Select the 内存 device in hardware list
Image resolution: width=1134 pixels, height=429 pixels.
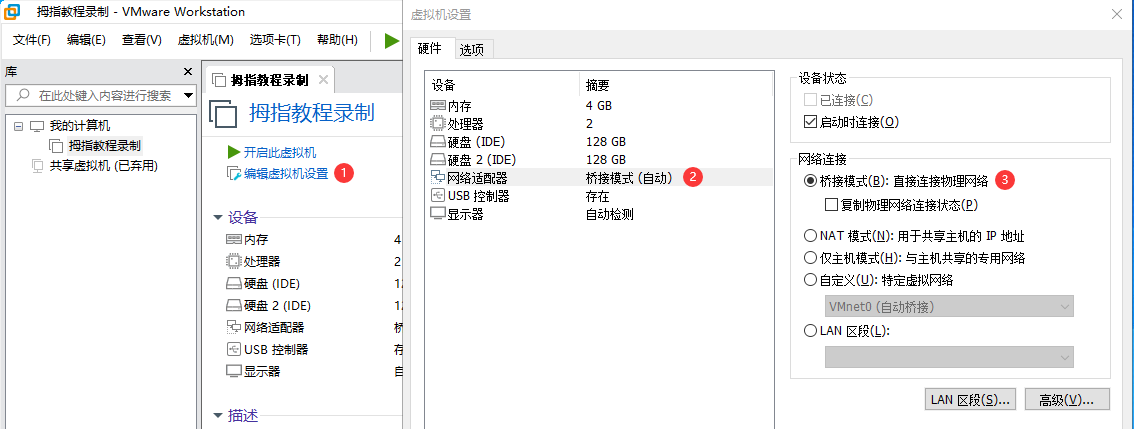click(459, 105)
